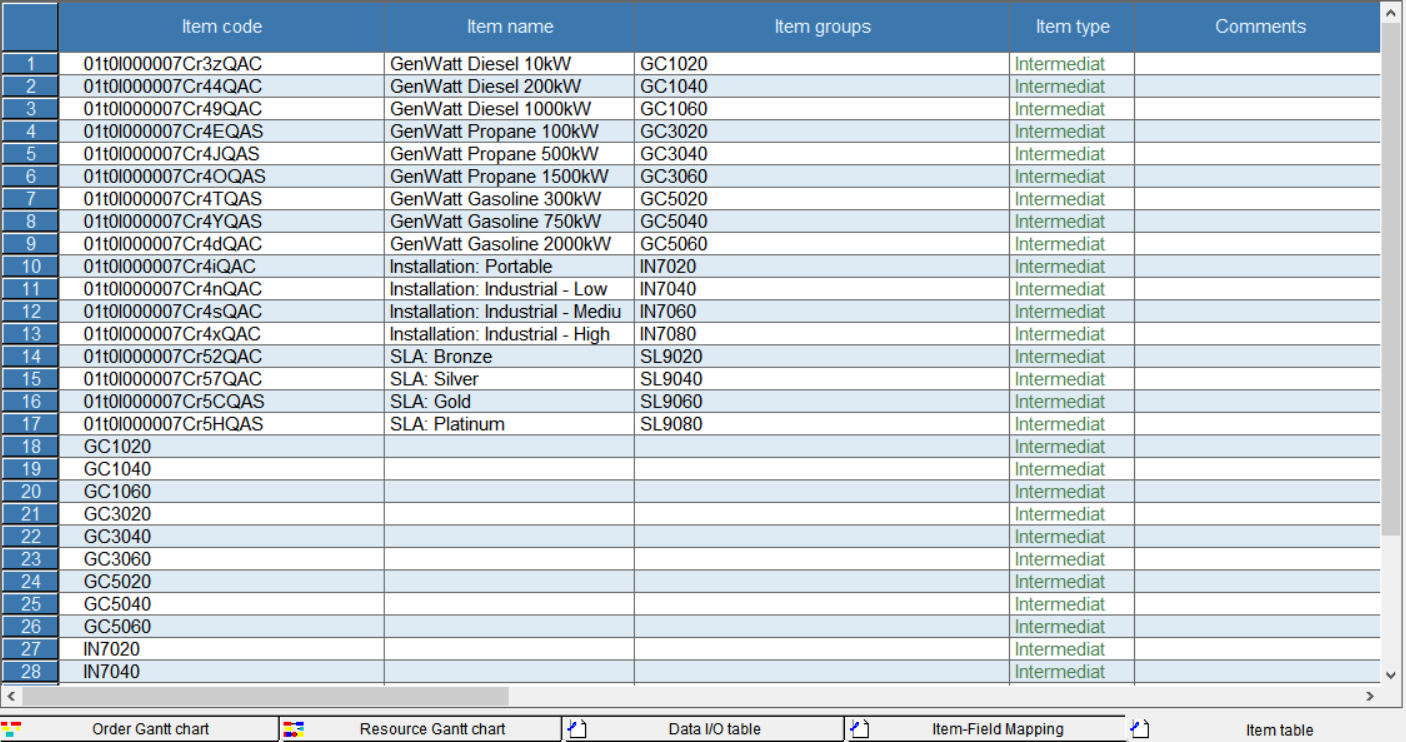Select the Comments column header

click(1259, 27)
